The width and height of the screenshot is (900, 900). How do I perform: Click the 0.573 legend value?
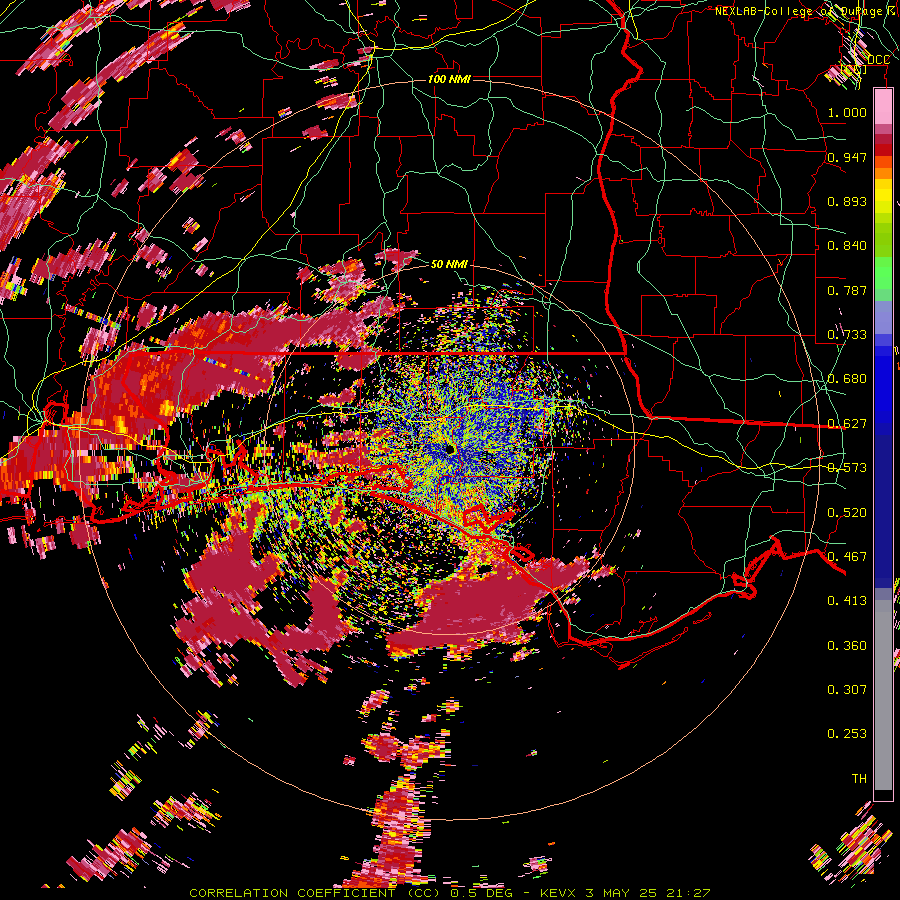pos(847,468)
